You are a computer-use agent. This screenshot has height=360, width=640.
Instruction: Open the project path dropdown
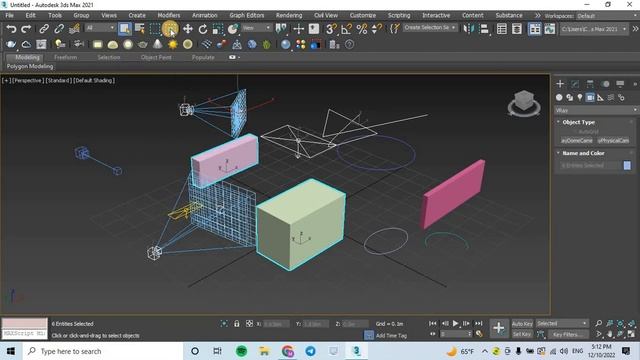[x=593, y=29]
